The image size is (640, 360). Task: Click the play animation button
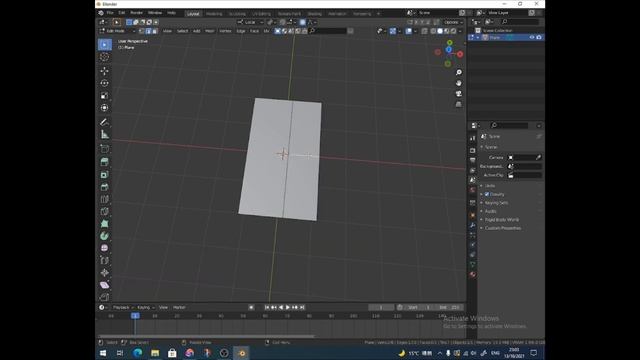click(x=288, y=307)
